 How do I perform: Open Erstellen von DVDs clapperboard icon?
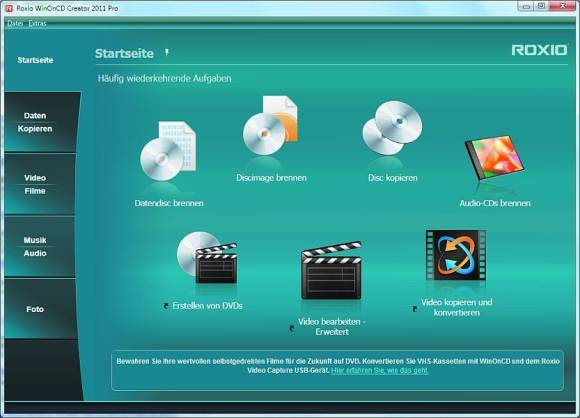pyautogui.click(x=207, y=258)
